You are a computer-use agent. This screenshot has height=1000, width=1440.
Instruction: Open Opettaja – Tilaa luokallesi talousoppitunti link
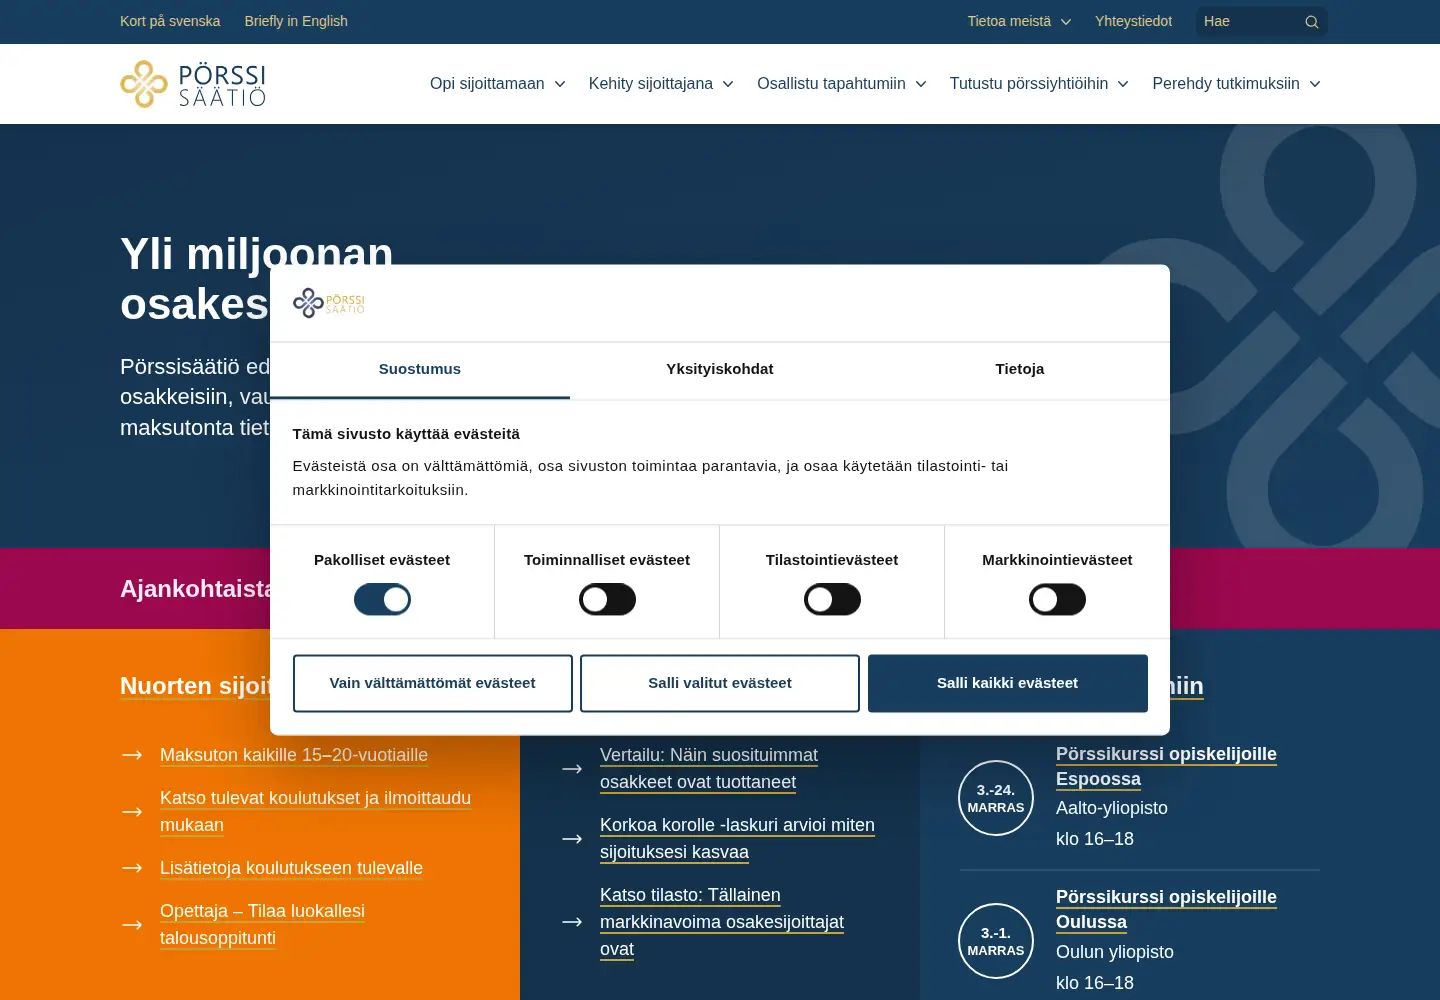click(x=262, y=925)
